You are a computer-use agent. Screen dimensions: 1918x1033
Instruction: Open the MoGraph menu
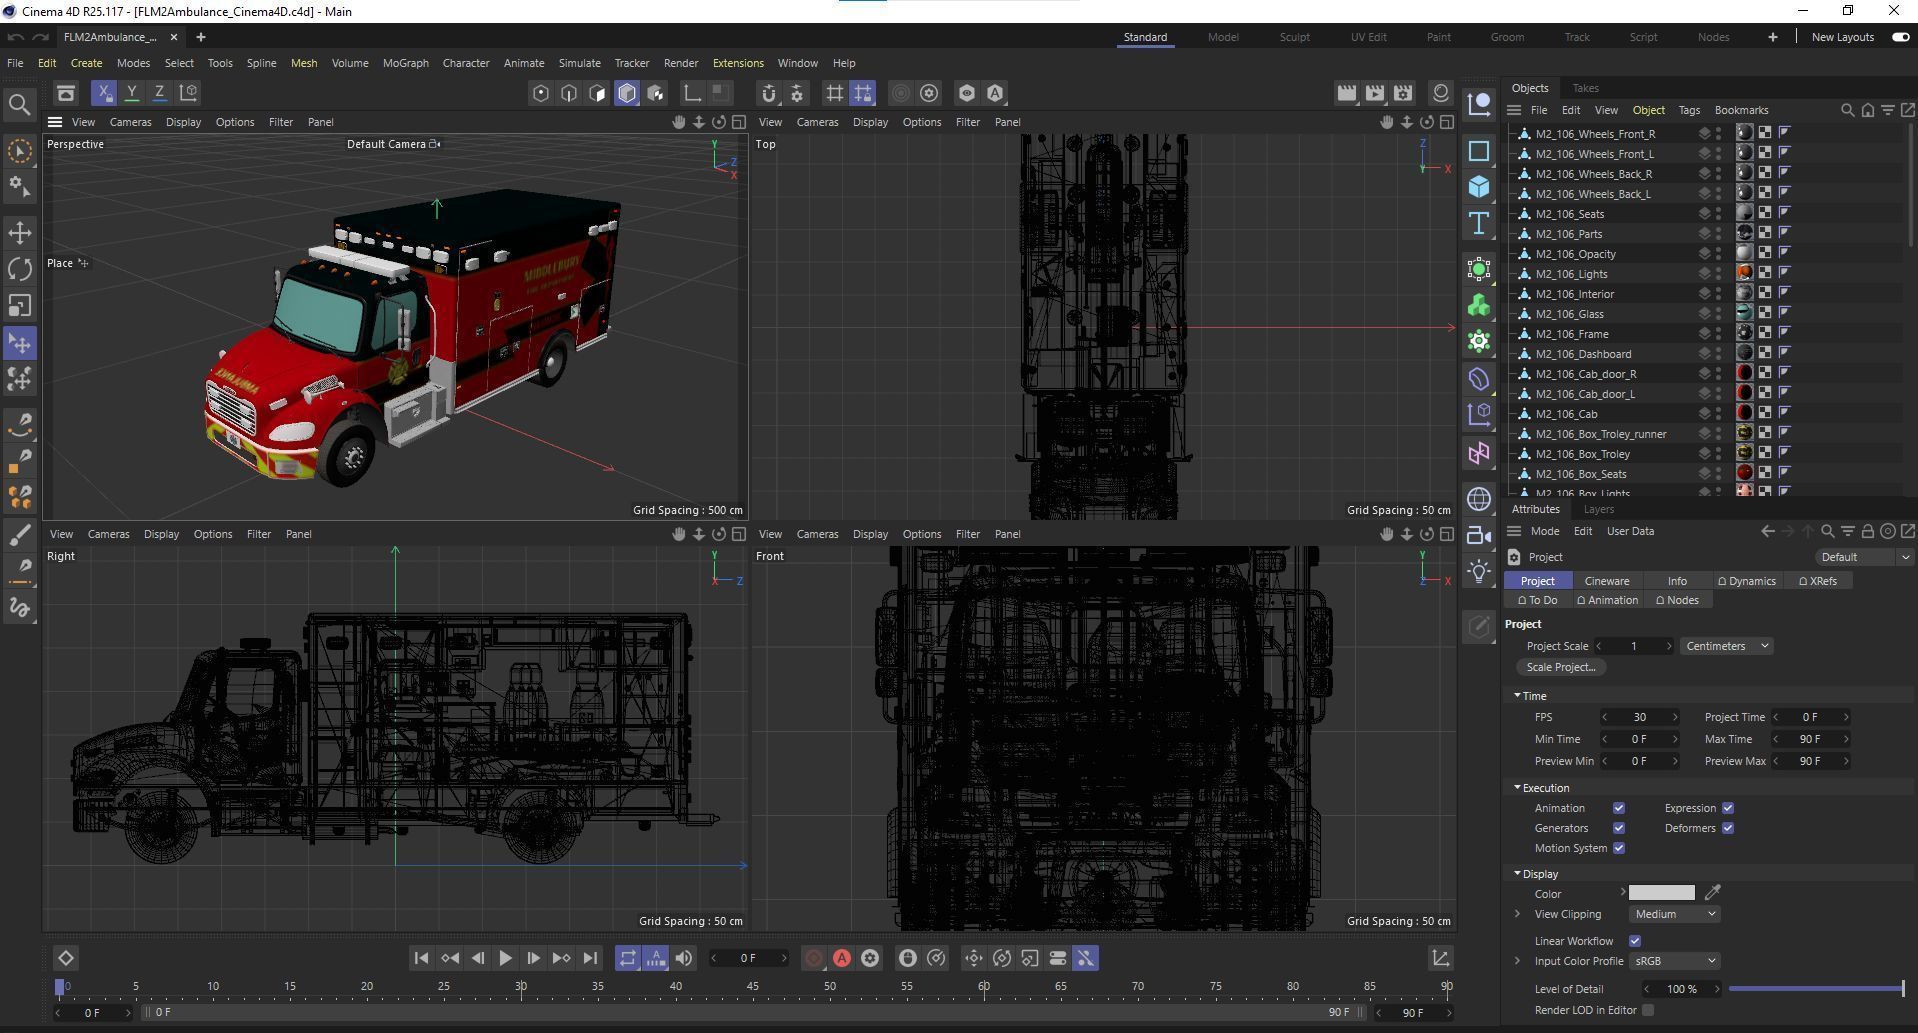pos(405,63)
